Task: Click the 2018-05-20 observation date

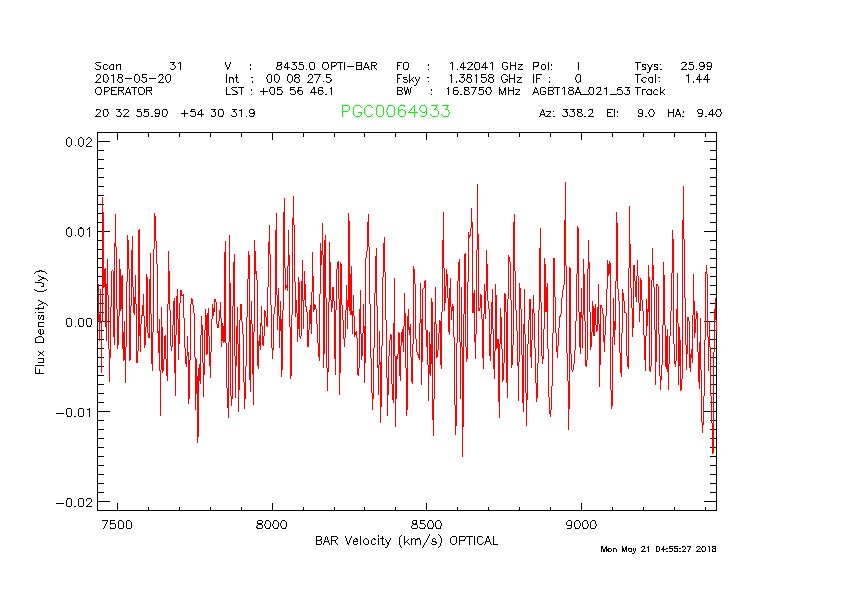Action: [x=133, y=78]
